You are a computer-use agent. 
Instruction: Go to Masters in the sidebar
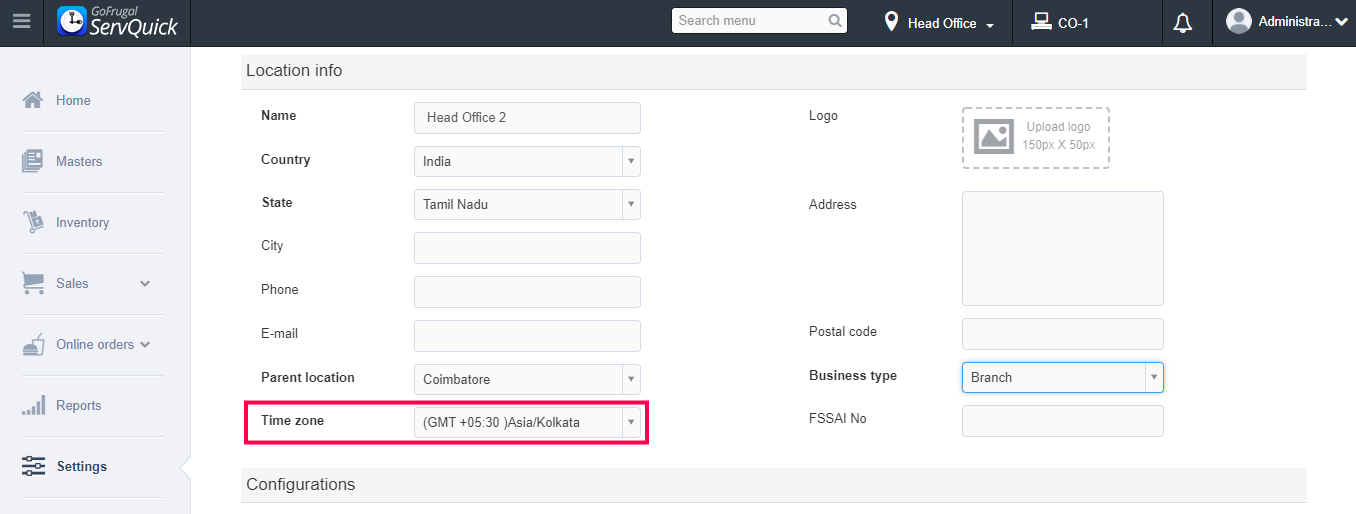79,161
